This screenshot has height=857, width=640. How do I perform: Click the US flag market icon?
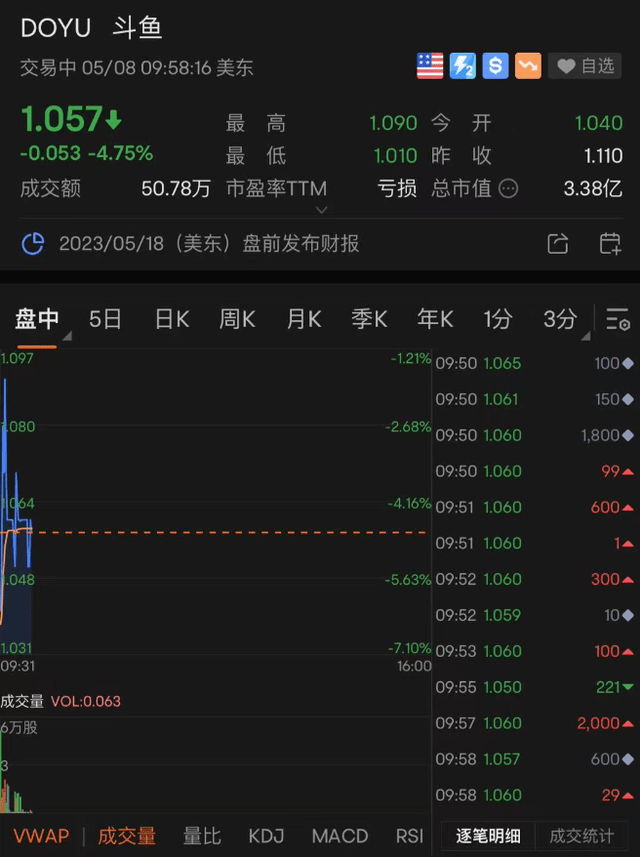[430, 66]
